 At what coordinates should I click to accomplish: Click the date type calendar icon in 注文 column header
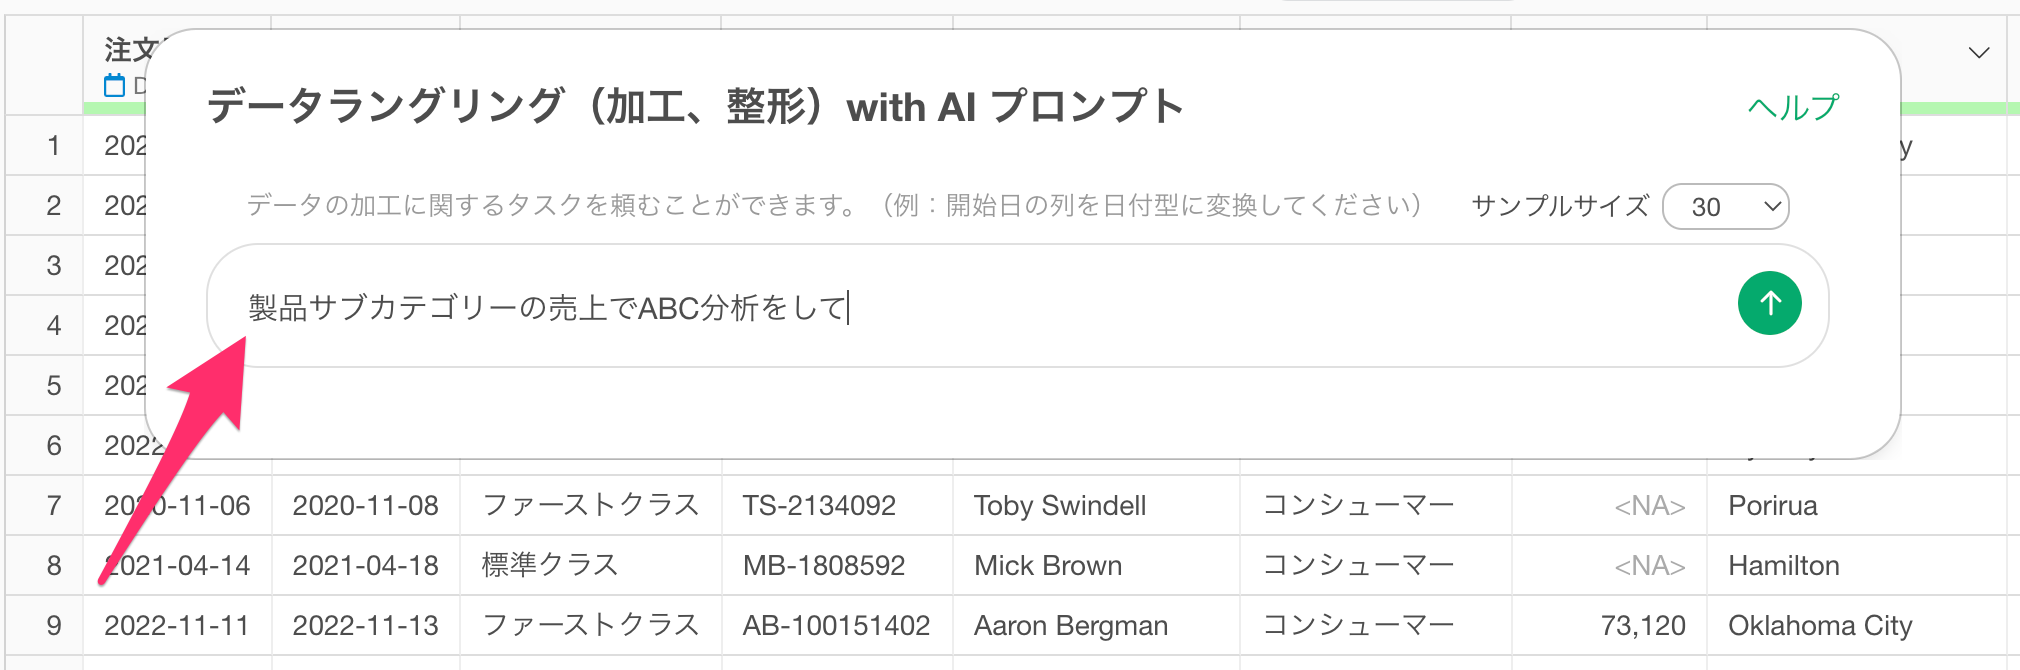tap(115, 86)
